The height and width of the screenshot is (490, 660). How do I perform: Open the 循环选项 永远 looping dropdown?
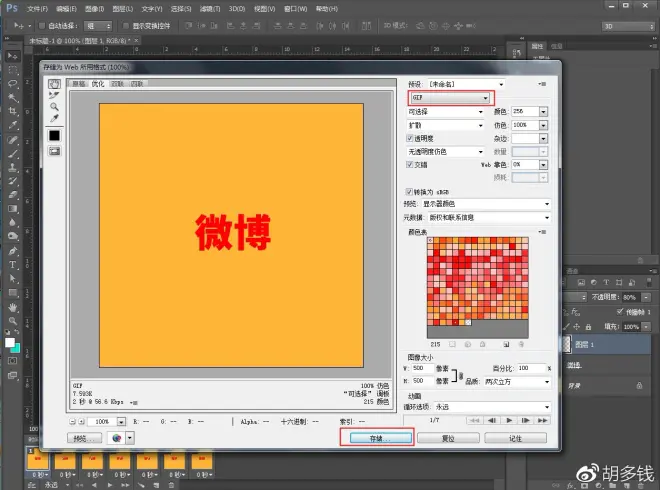492,407
